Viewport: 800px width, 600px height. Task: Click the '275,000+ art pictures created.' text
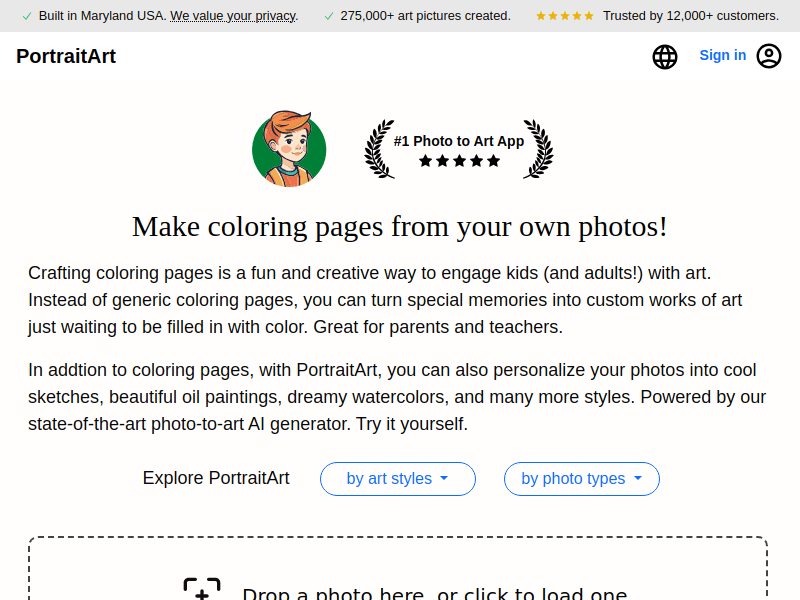click(x=426, y=16)
